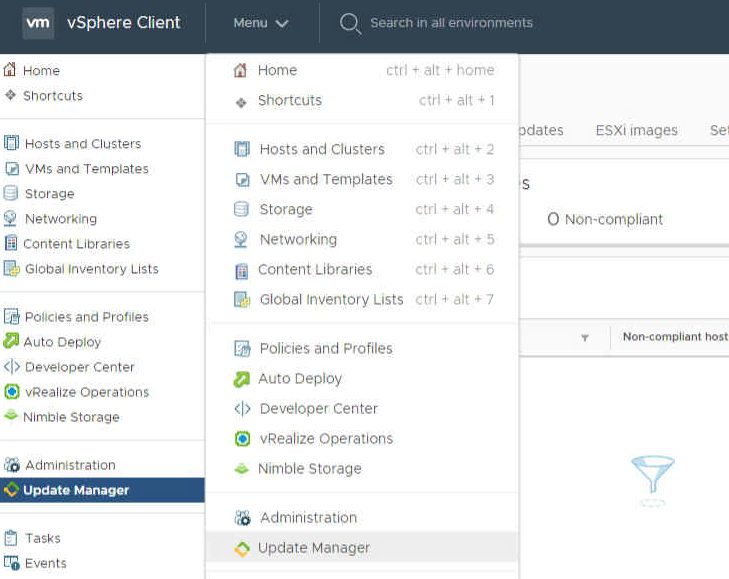
Task: Click Update Manager icon in sidebar
Action: point(11,490)
